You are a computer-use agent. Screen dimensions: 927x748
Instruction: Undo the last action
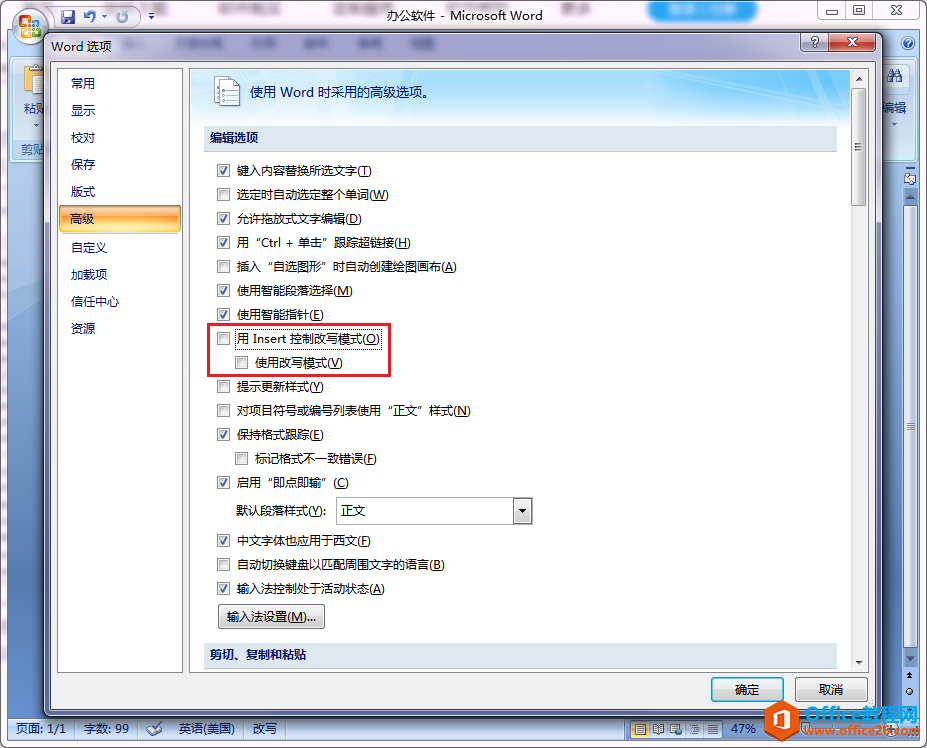pyautogui.click(x=90, y=17)
